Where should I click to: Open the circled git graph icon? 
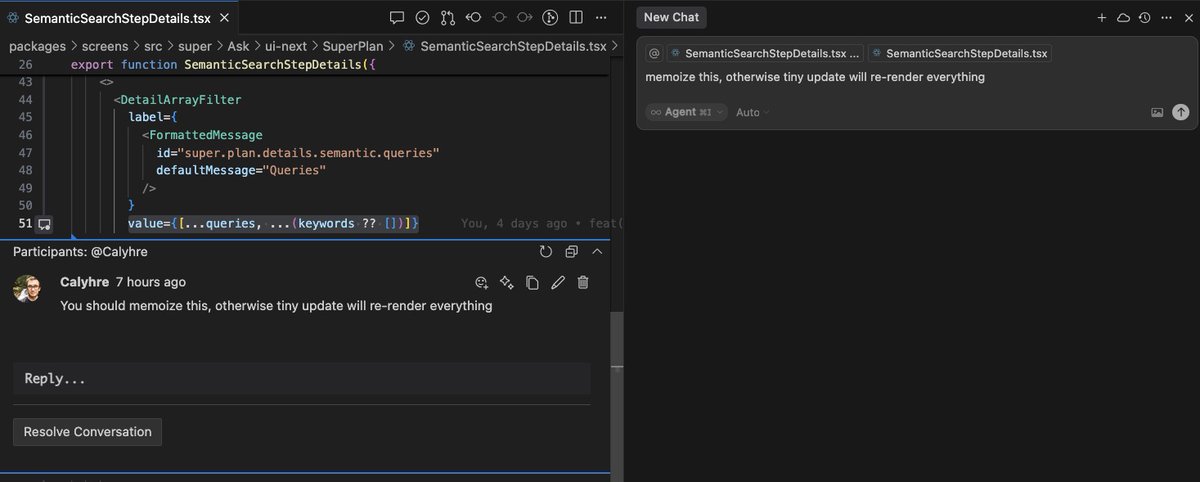(x=550, y=17)
